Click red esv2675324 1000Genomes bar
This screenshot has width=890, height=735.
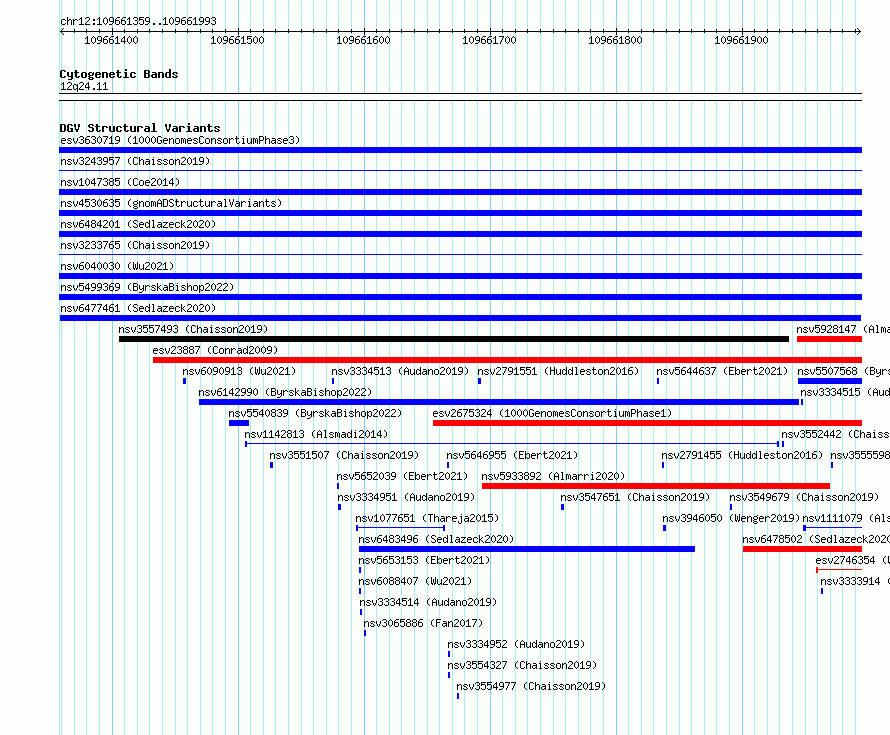(x=648, y=423)
